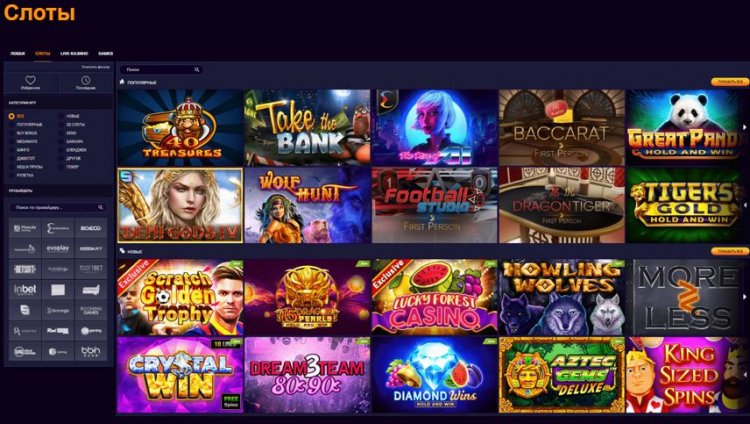The image size is (750, 424).
Task: Select the Inbet provider logo
Action: (25, 290)
